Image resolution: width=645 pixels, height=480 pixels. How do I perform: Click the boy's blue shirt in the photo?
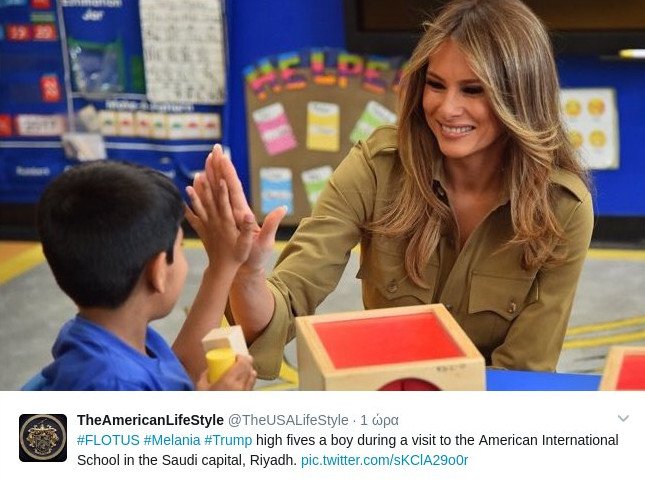point(111,356)
